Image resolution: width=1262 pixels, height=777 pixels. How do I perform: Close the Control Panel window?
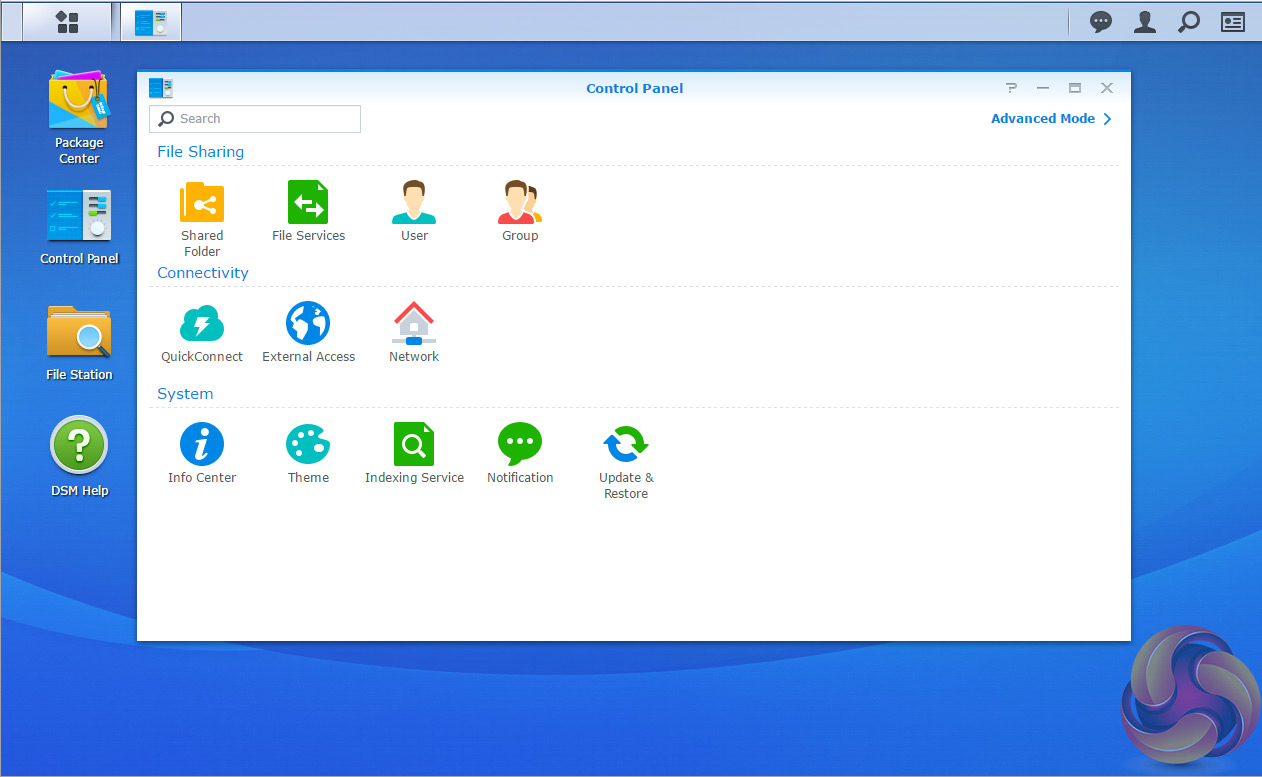[1107, 88]
